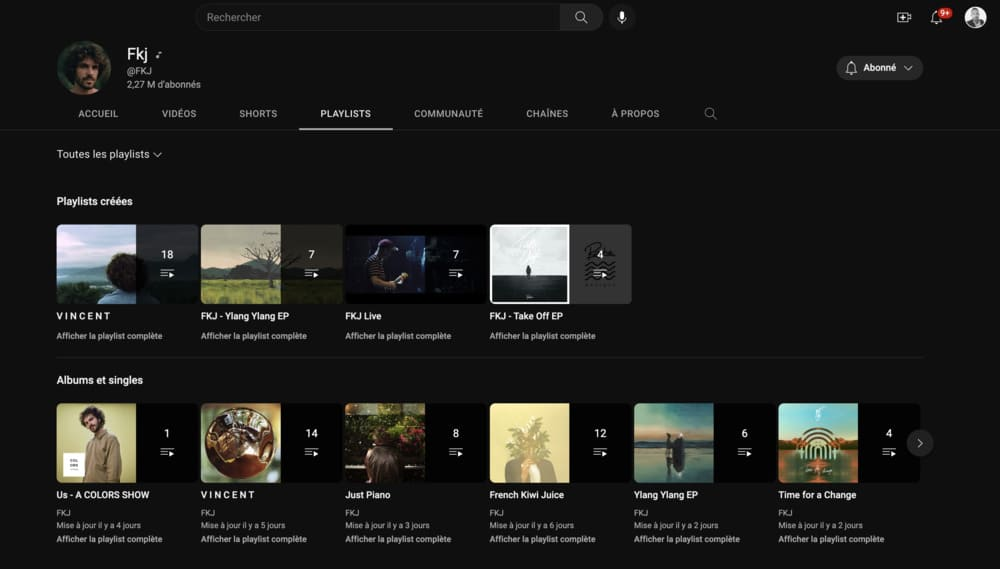Click playlist icon on Ylang Ylang EP album
Screen dimensions: 1000x569
click(x=744, y=452)
